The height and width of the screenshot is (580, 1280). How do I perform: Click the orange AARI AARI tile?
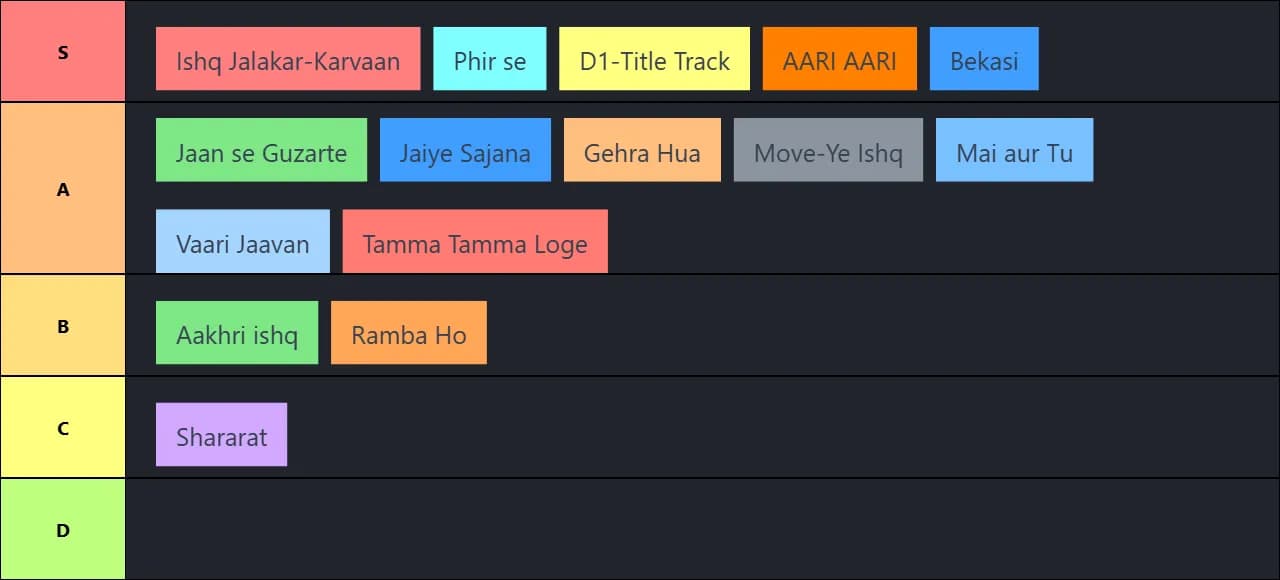pyautogui.click(x=840, y=59)
